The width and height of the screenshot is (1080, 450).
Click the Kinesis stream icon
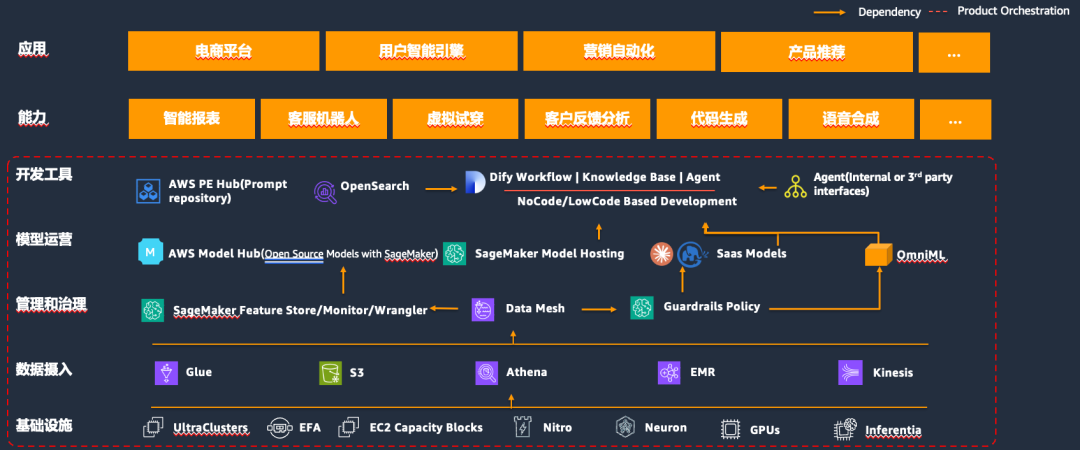click(x=850, y=373)
